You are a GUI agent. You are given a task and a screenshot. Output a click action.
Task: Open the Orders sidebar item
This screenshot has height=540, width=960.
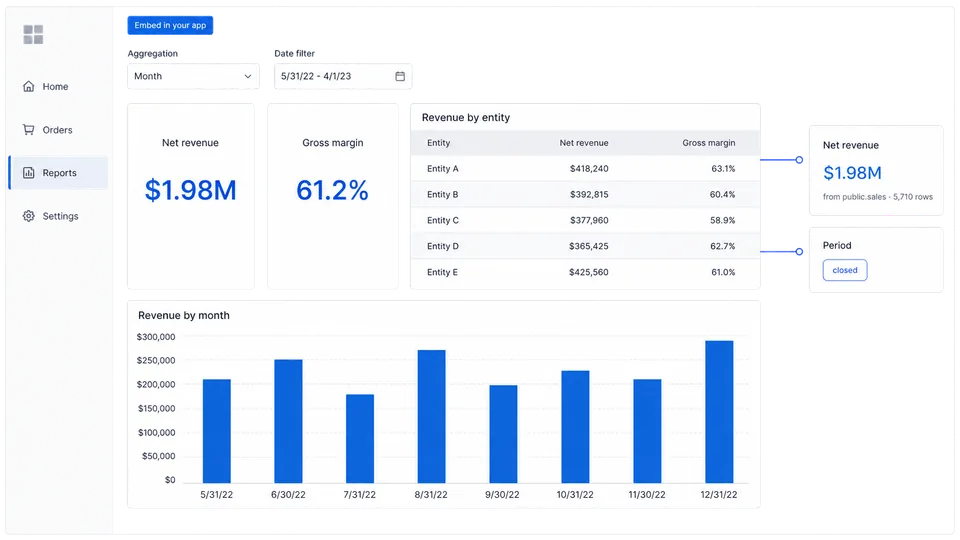(58, 130)
